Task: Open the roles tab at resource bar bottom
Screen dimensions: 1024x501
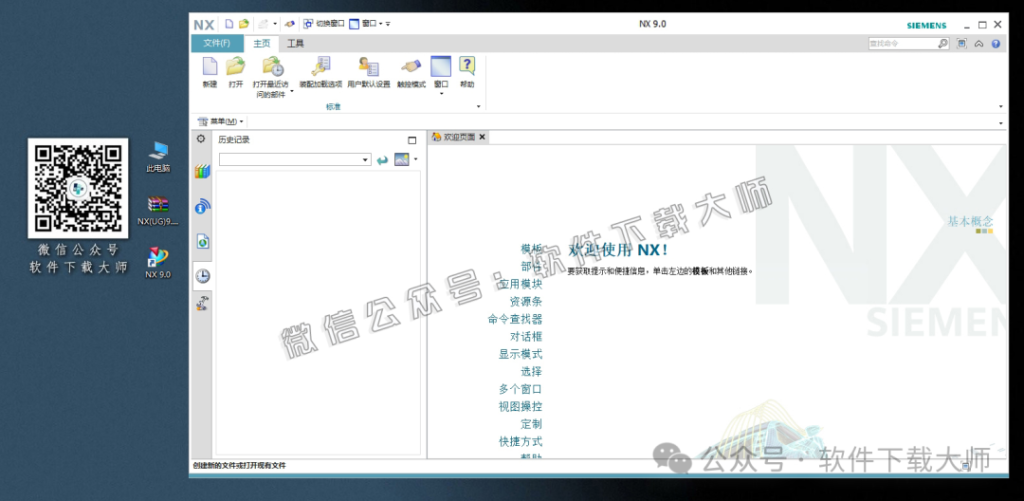Action: pyautogui.click(x=202, y=303)
